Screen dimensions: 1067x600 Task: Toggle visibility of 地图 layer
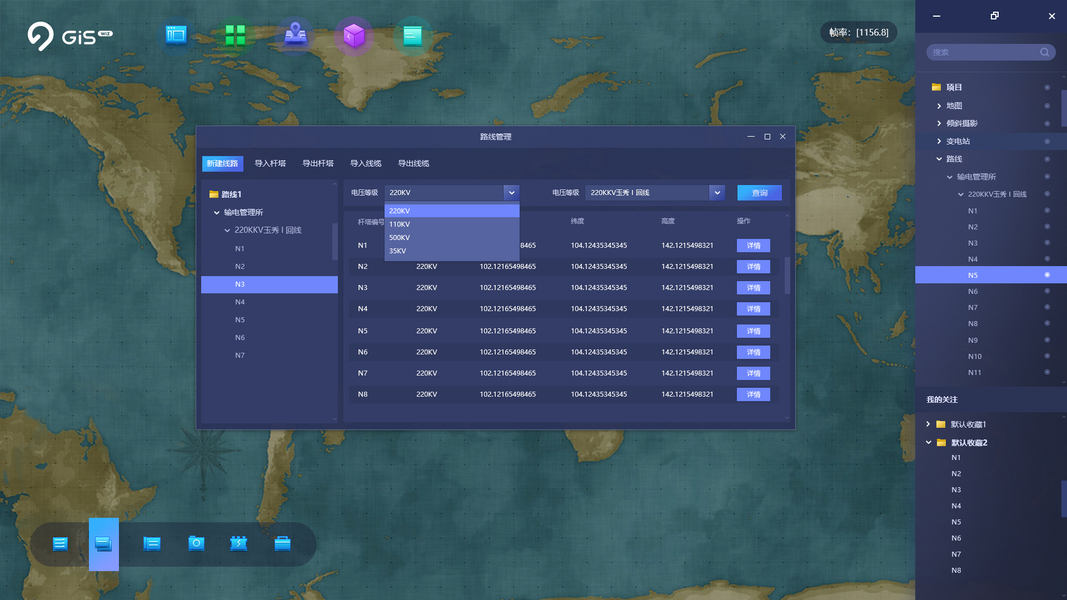point(1047,105)
